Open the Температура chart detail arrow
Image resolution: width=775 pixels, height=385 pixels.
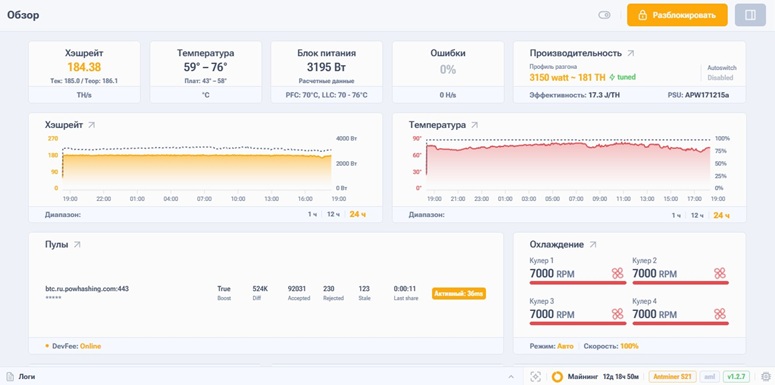click(474, 125)
